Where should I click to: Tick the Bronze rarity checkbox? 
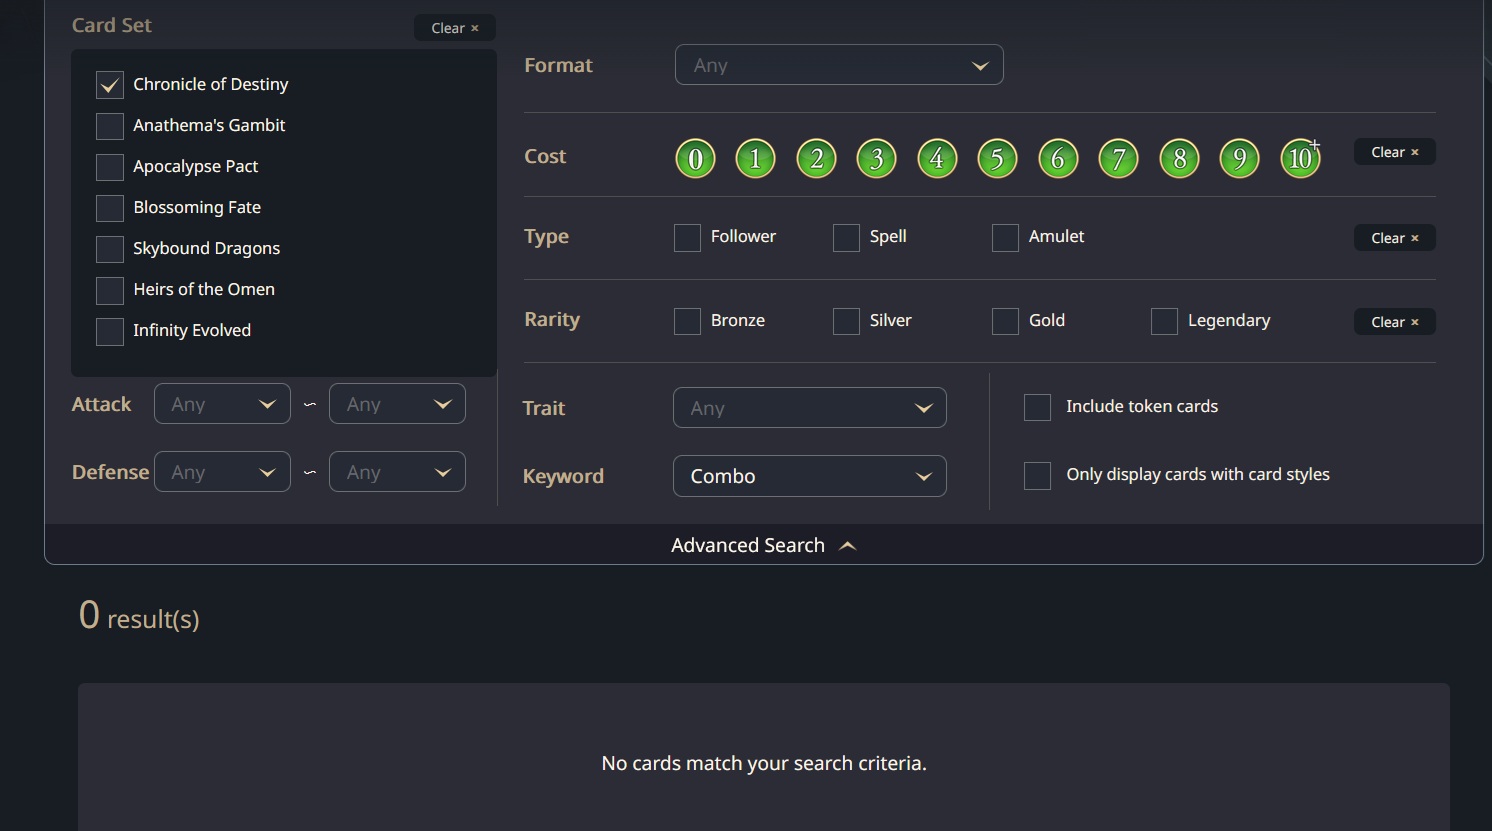pyautogui.click(x=687, y=321)
